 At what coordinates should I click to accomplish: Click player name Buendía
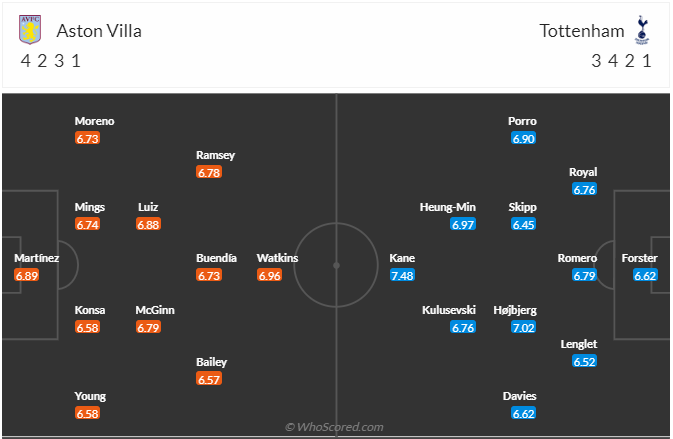tap(216, 258)
